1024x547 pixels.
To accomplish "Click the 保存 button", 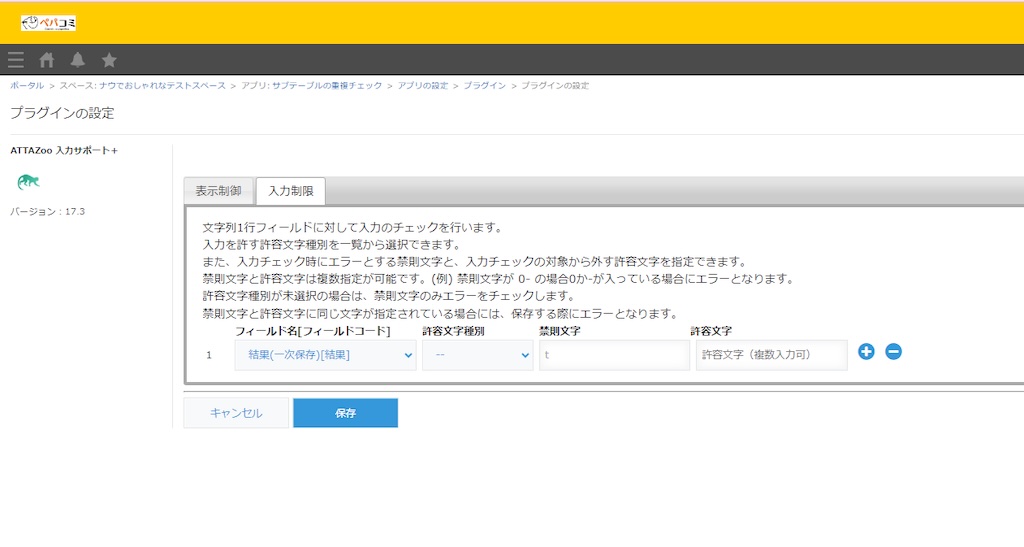I will (x=345, y=413).
